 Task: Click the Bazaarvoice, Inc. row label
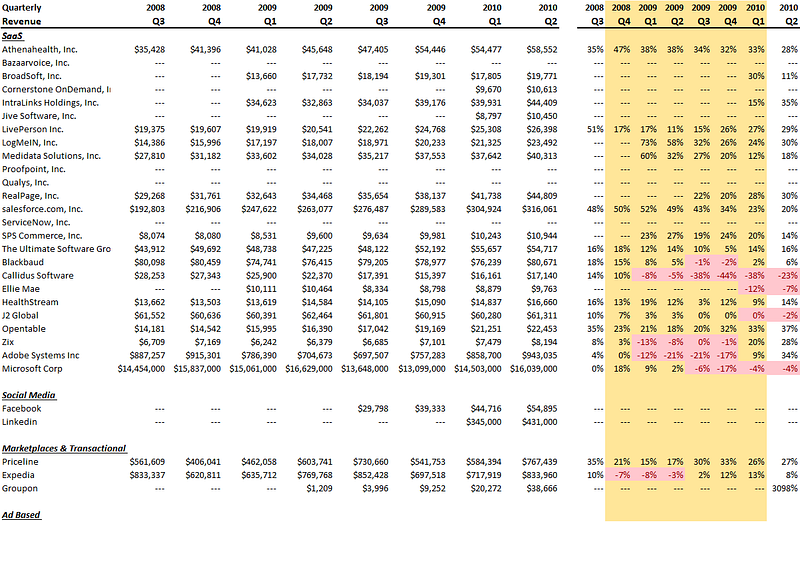[36, 63]
